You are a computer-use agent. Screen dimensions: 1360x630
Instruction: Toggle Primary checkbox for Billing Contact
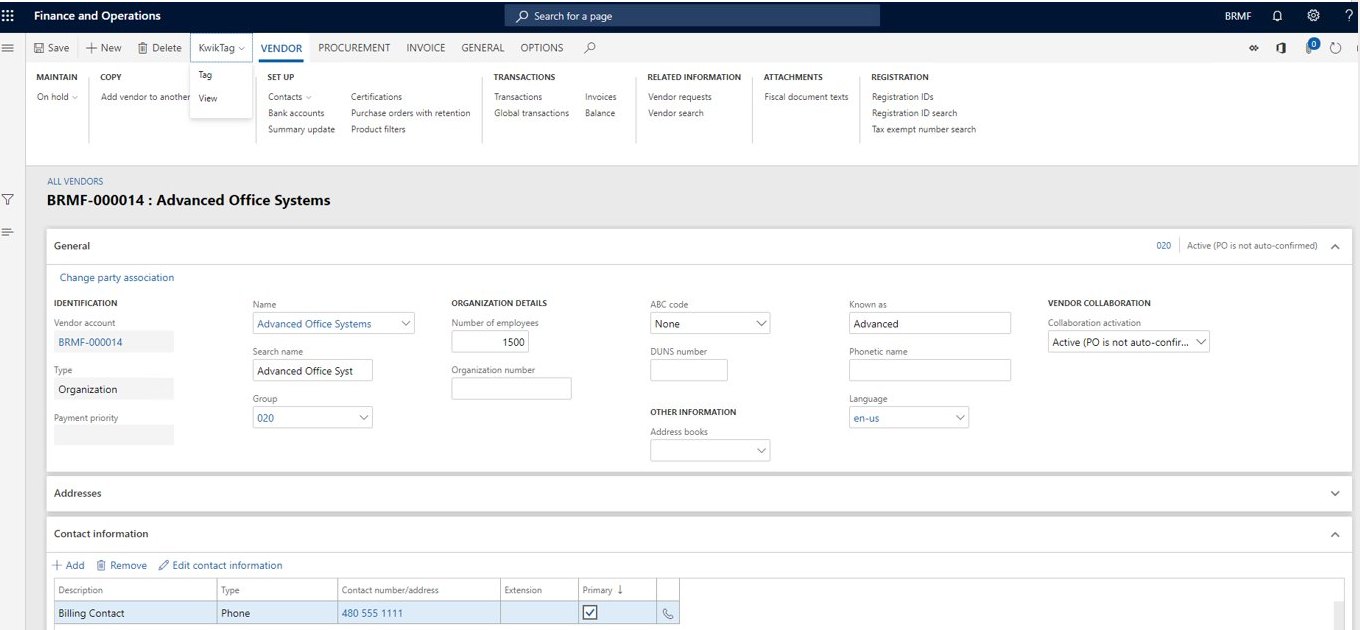[590, 613]
